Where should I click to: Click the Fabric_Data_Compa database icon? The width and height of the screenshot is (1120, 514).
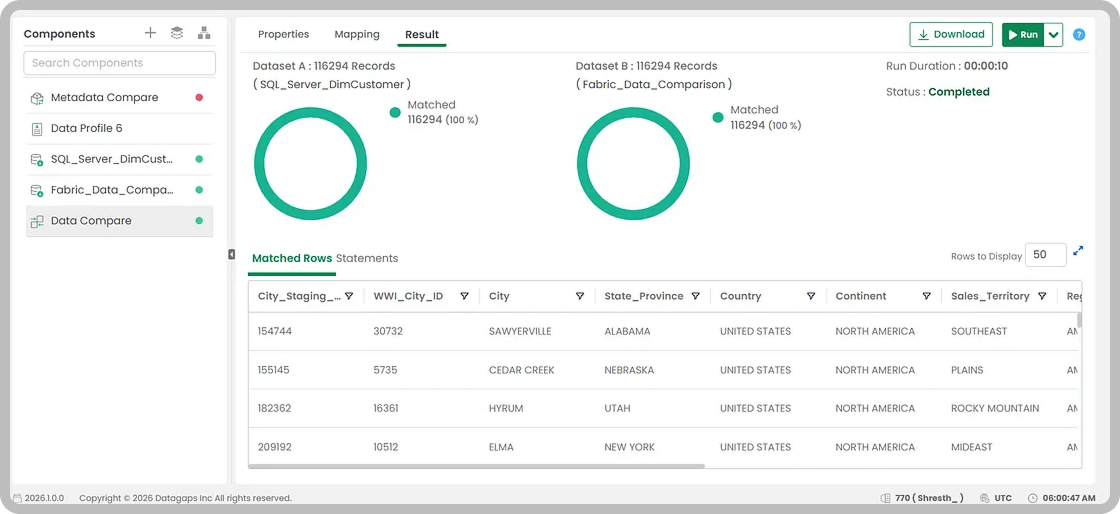tap(37, 191)
